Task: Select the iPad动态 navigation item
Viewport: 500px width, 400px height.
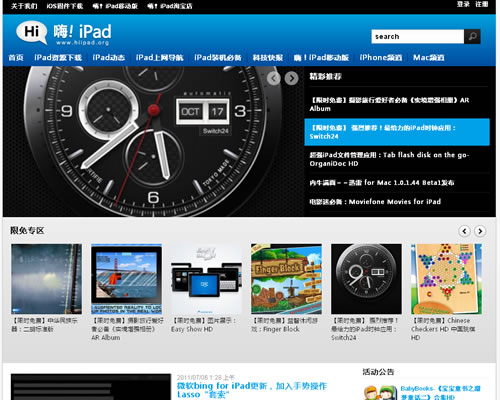Action: (109, 57)
